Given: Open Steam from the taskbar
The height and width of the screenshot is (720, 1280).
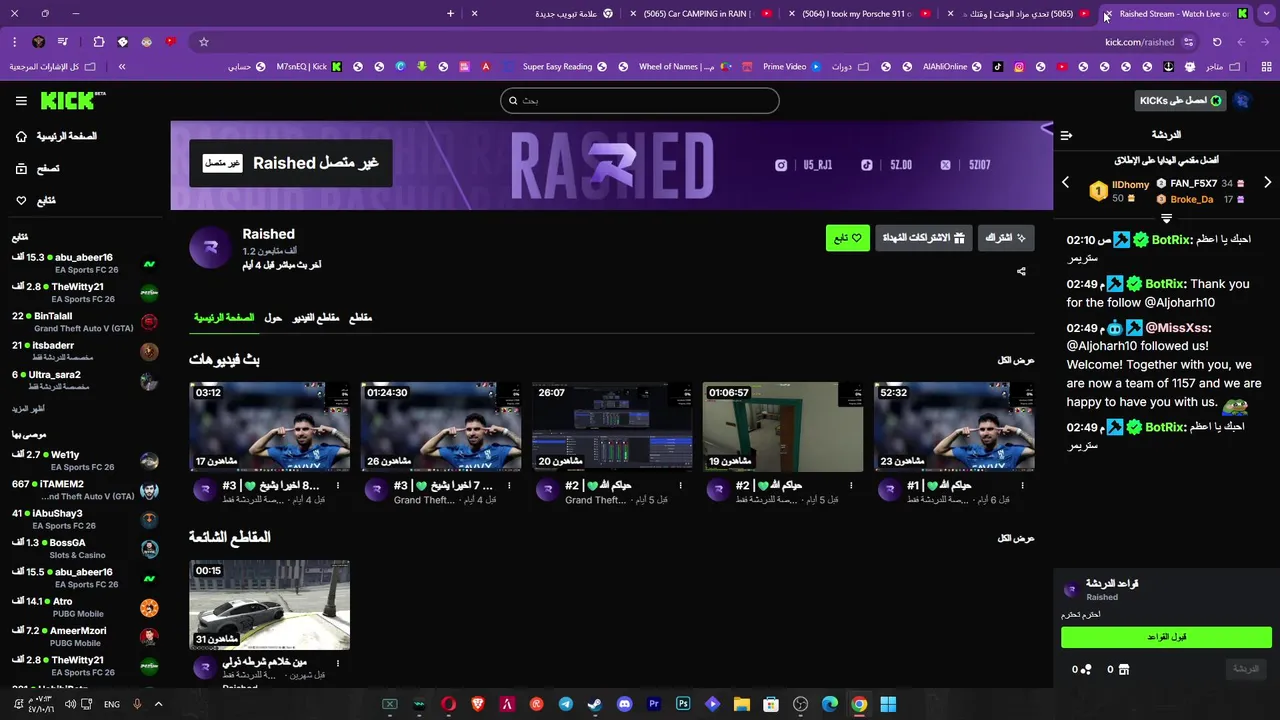Looking at the screenshot, I should [x=595, y=704].
